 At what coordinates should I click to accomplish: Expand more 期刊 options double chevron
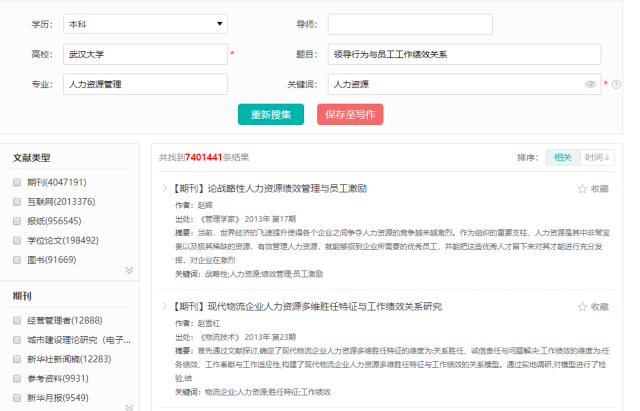click(129, 407)
